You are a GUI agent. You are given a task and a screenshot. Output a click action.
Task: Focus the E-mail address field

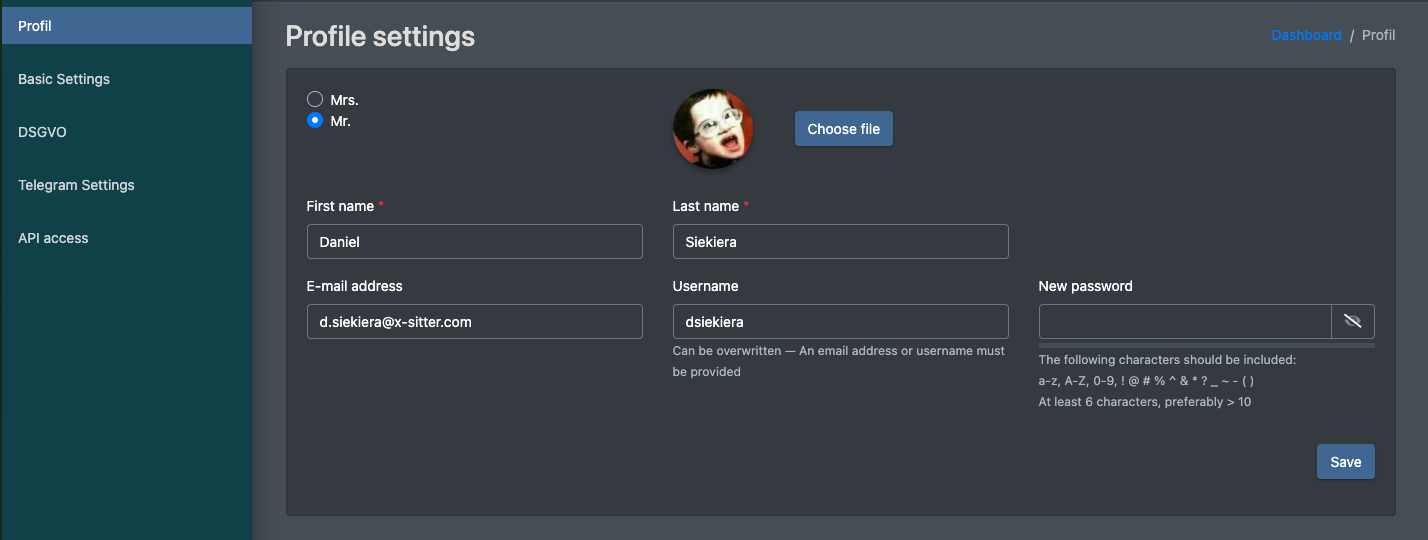click(x=475, y=322)
